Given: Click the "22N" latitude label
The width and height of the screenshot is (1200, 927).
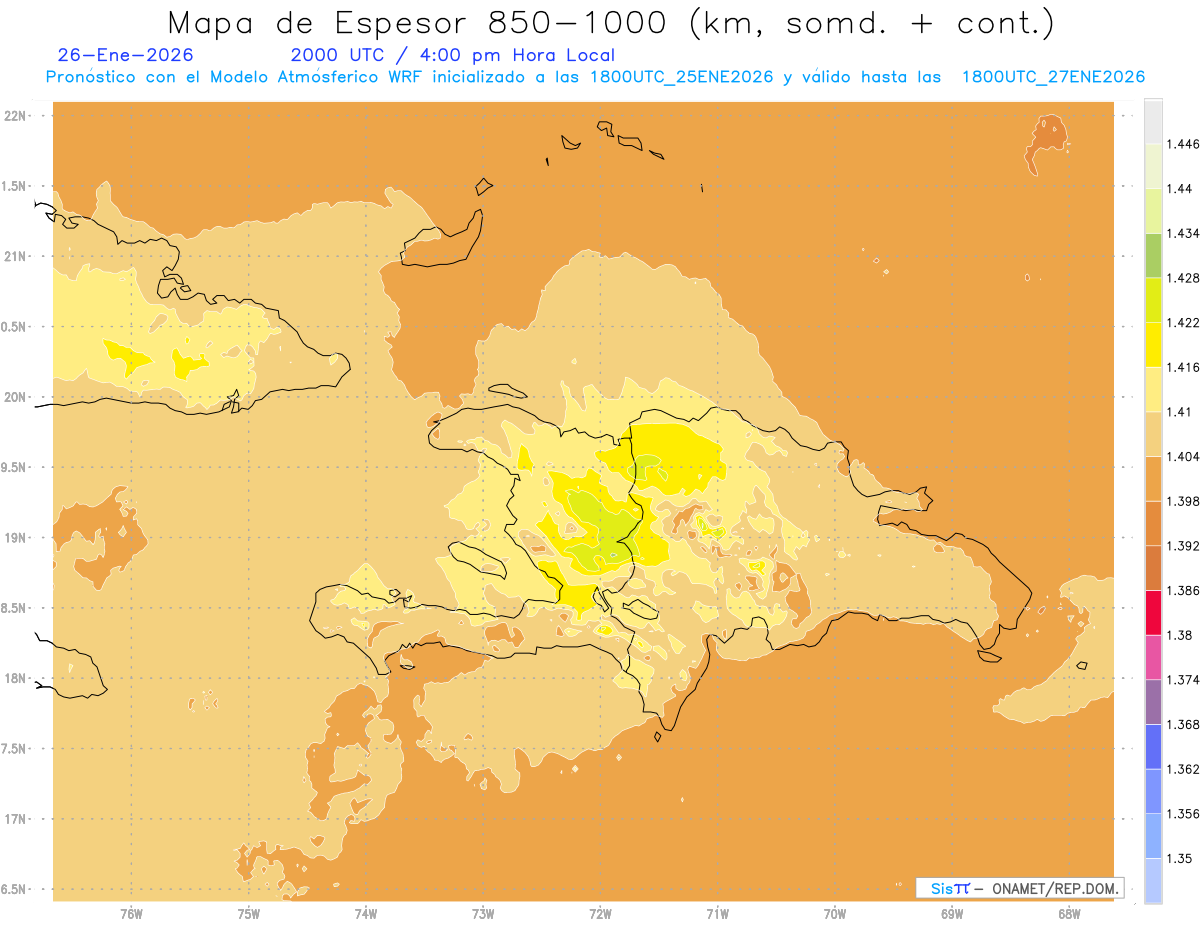Looking at the screenshot, I should (x=17, y=116).
